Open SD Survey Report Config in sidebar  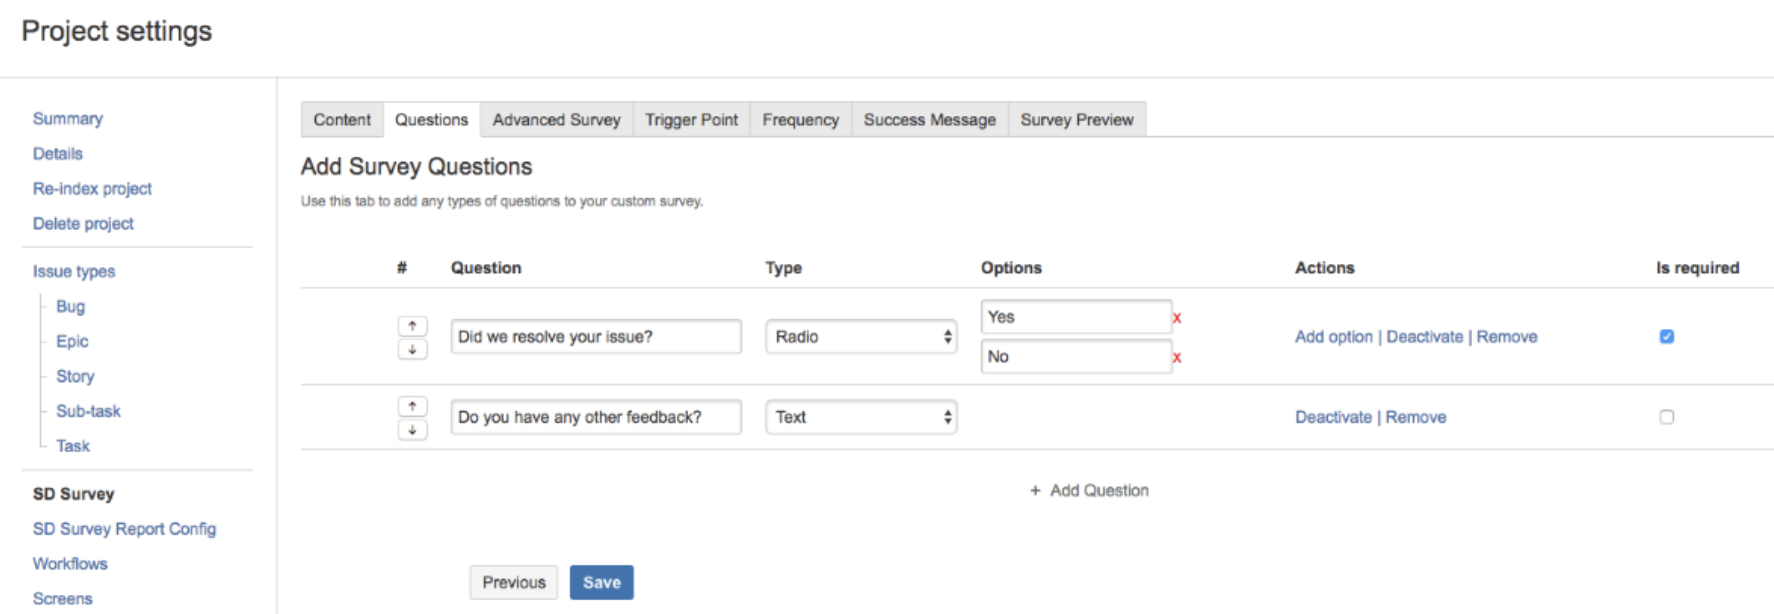pos(124,529)
